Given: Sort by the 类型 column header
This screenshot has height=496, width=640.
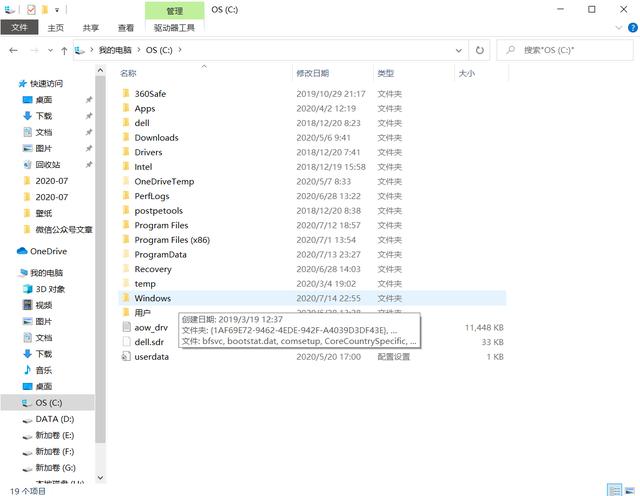Looking at the screenshot, I should point(386,73).
